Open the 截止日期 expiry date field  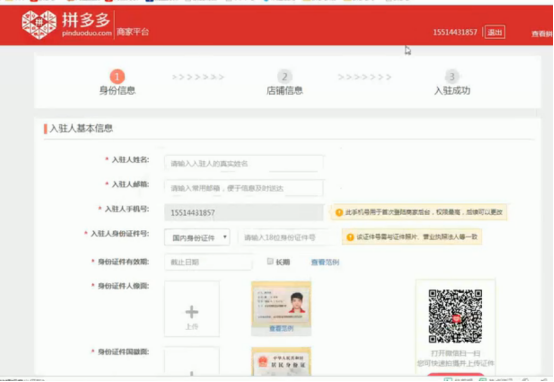(208, 262)
